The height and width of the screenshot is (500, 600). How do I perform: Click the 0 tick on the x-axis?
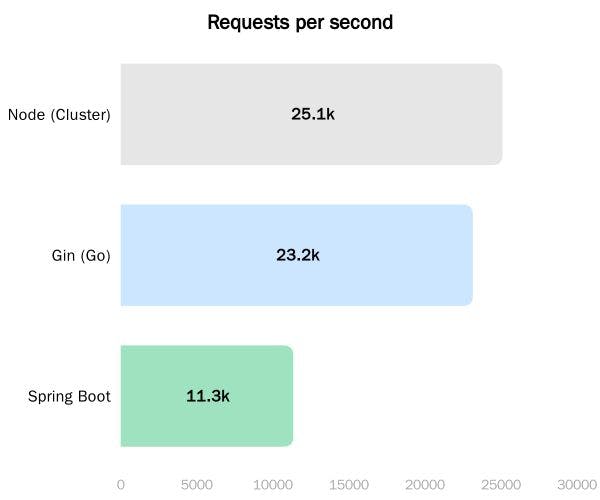click(121, 484)
